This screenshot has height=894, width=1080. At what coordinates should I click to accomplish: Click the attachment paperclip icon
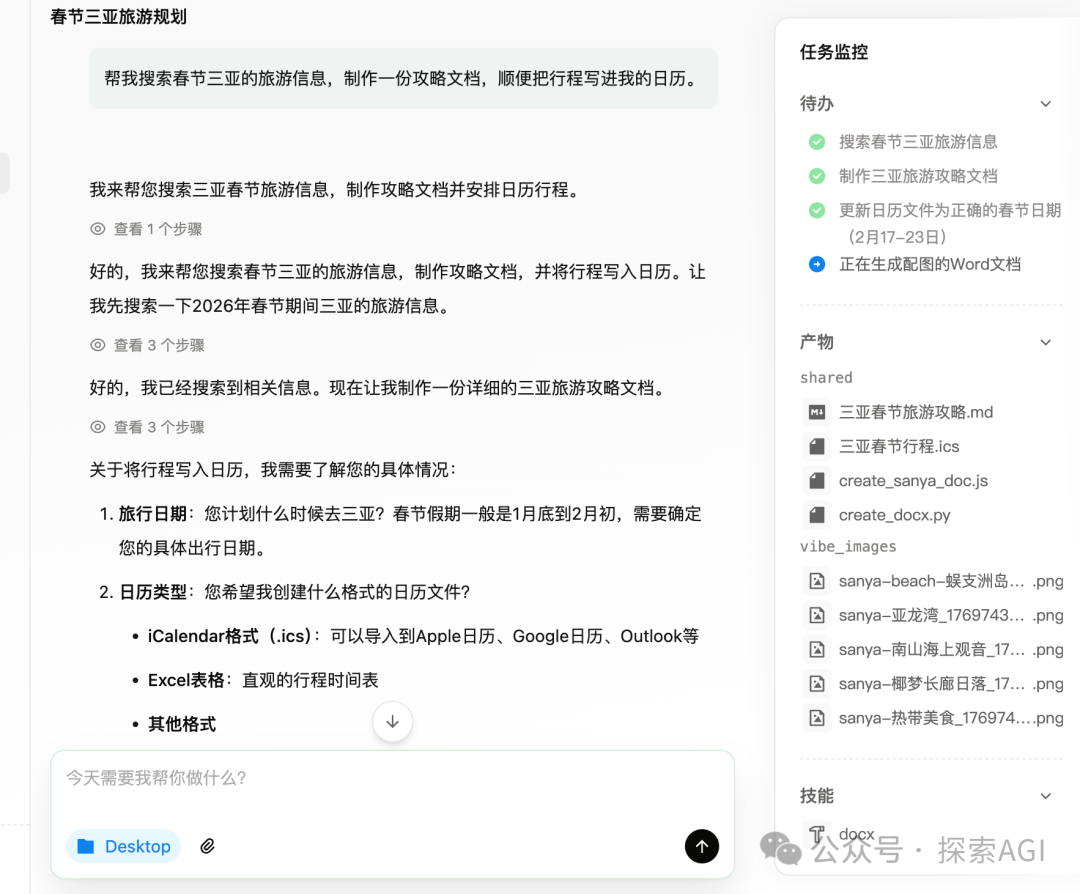coord(208,845)
